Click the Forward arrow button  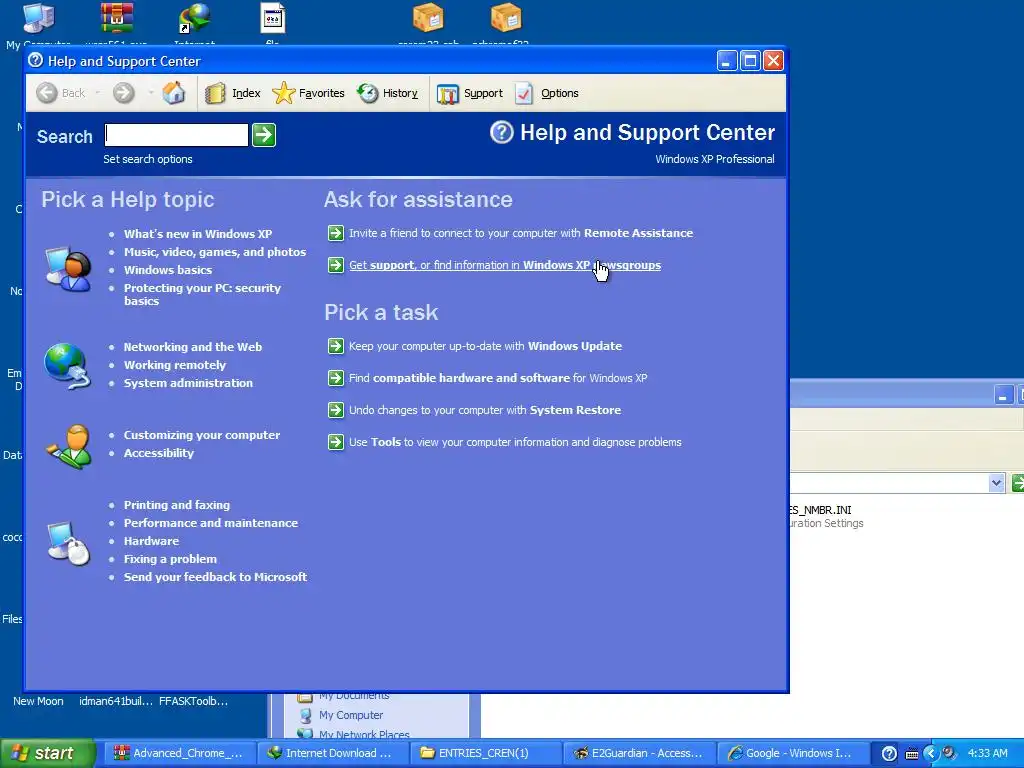click(x=123, y=93)
